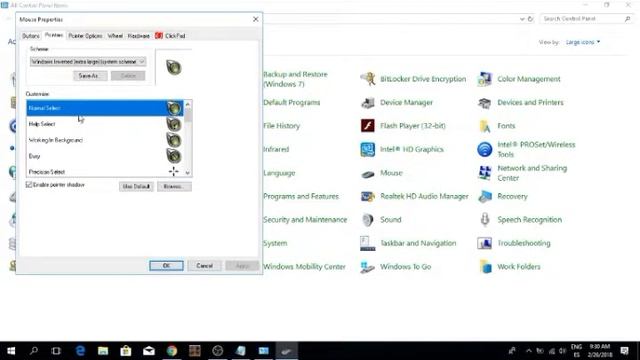Open Default Programs link
Viewport: 640px width, 360px height.
click(x=291, y=102)
